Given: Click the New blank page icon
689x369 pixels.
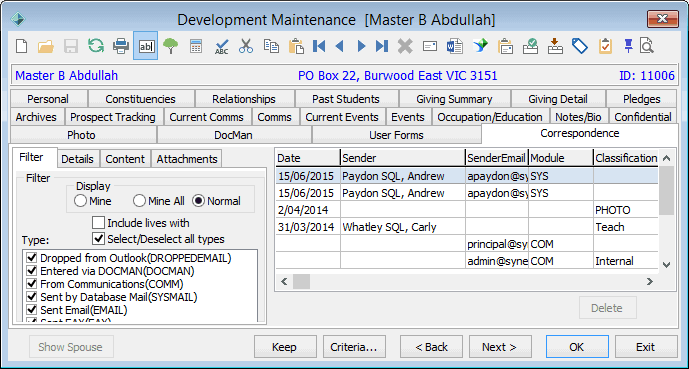Looking at the screenshot, I should (22, 46).
